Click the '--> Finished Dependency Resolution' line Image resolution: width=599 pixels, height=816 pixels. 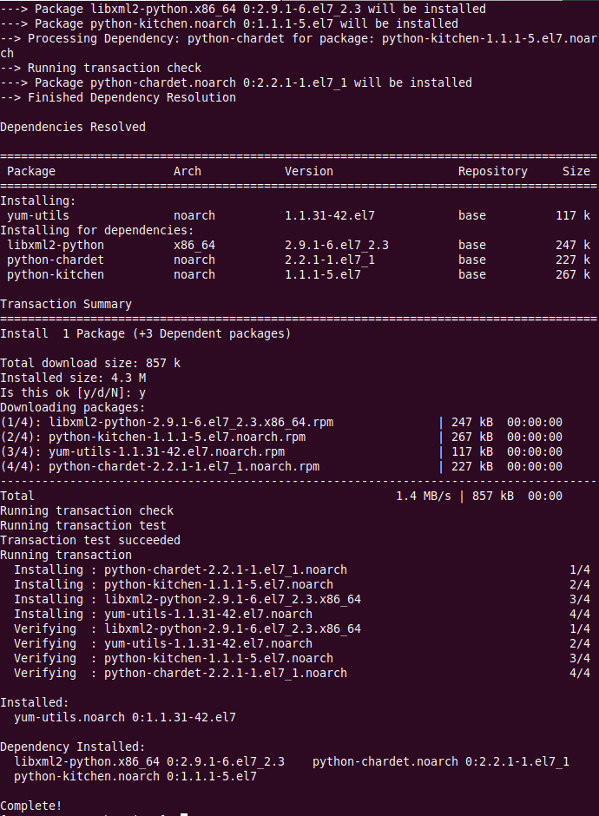pyautogui.click(x=118, y=97)
